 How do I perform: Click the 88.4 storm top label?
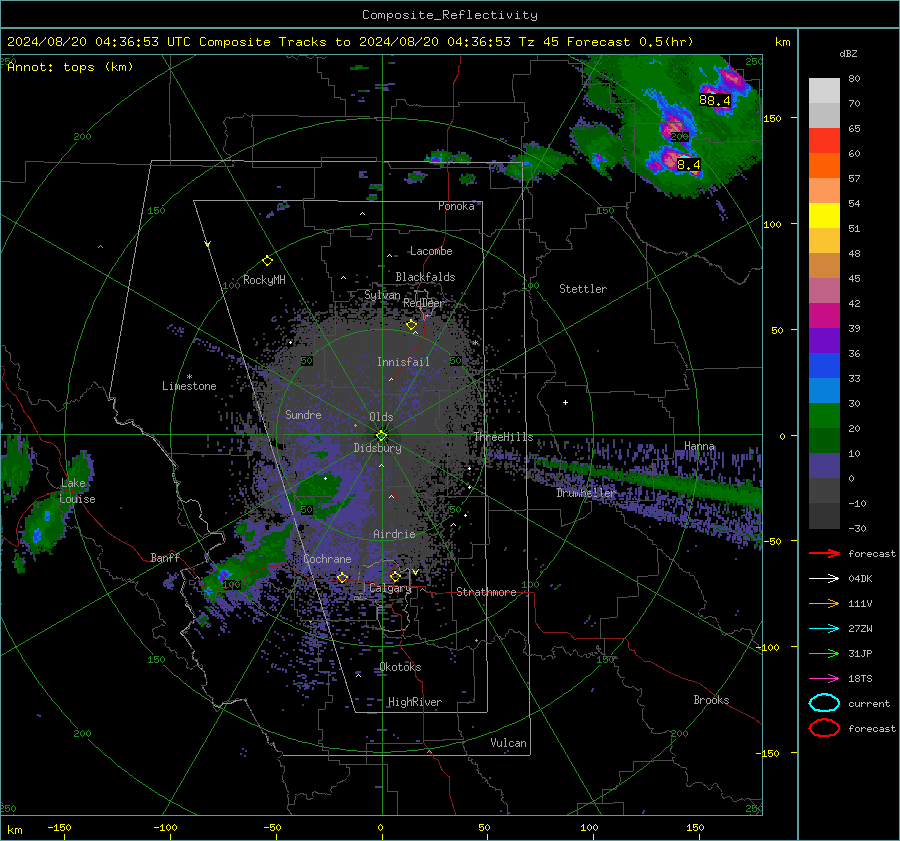click(715, 100)
